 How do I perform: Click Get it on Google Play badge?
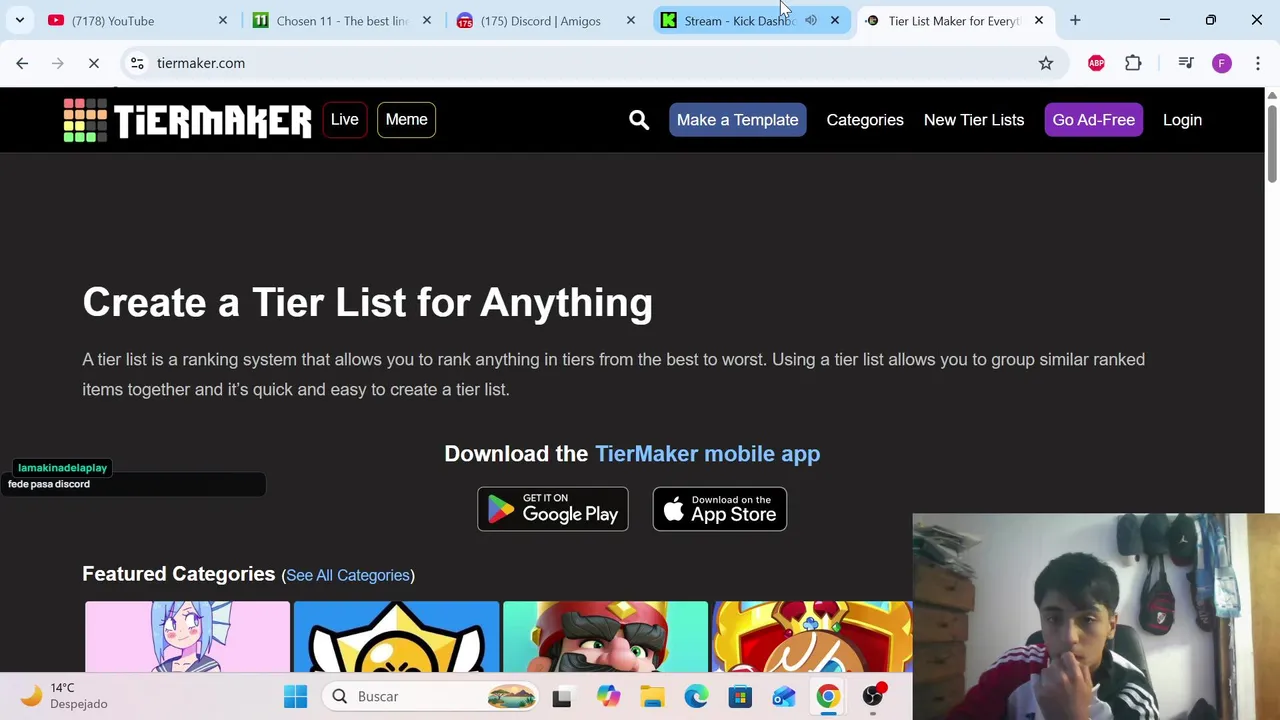tap(553, 509)
